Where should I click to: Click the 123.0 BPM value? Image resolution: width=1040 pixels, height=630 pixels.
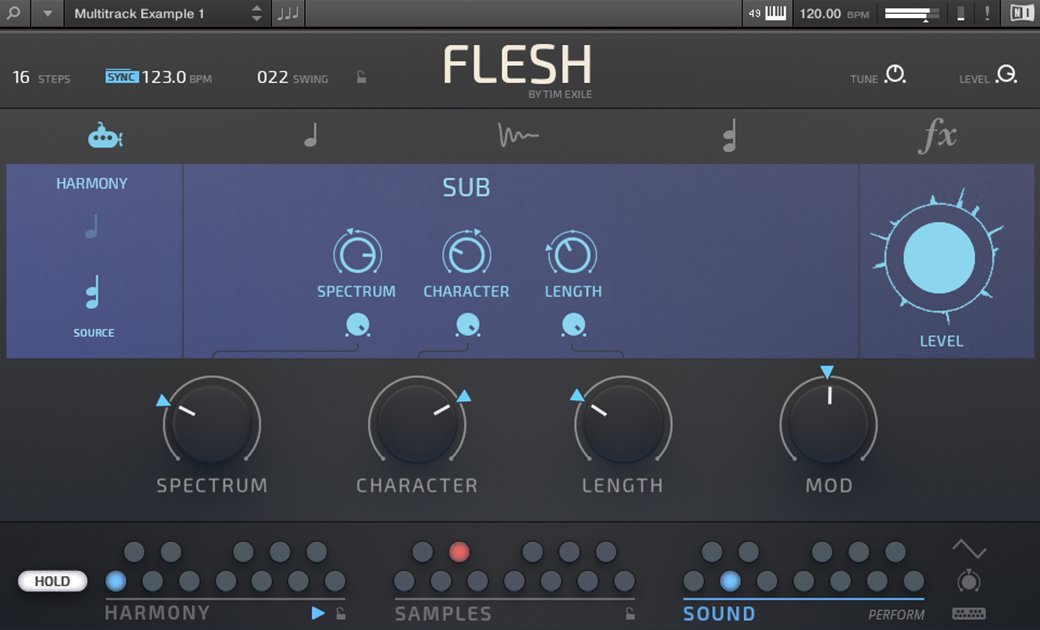[164, 77]
